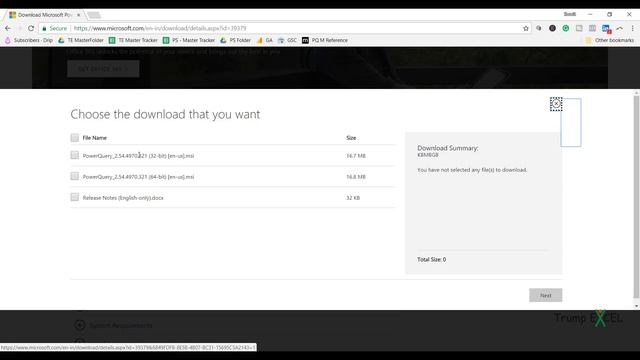Open PS Folder bookmark
This screenshot has width=640, height=360.
[236, 40]
